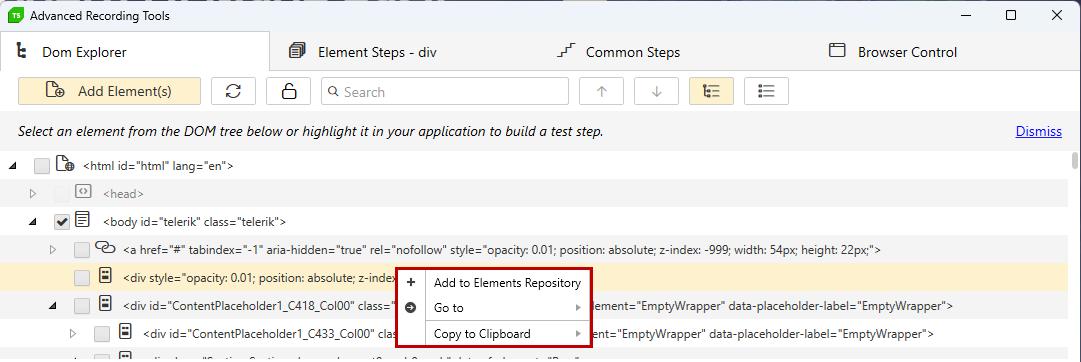Click the Common Steps tab stairs icon
The image size is (1081, 362).
coord(566,51)
